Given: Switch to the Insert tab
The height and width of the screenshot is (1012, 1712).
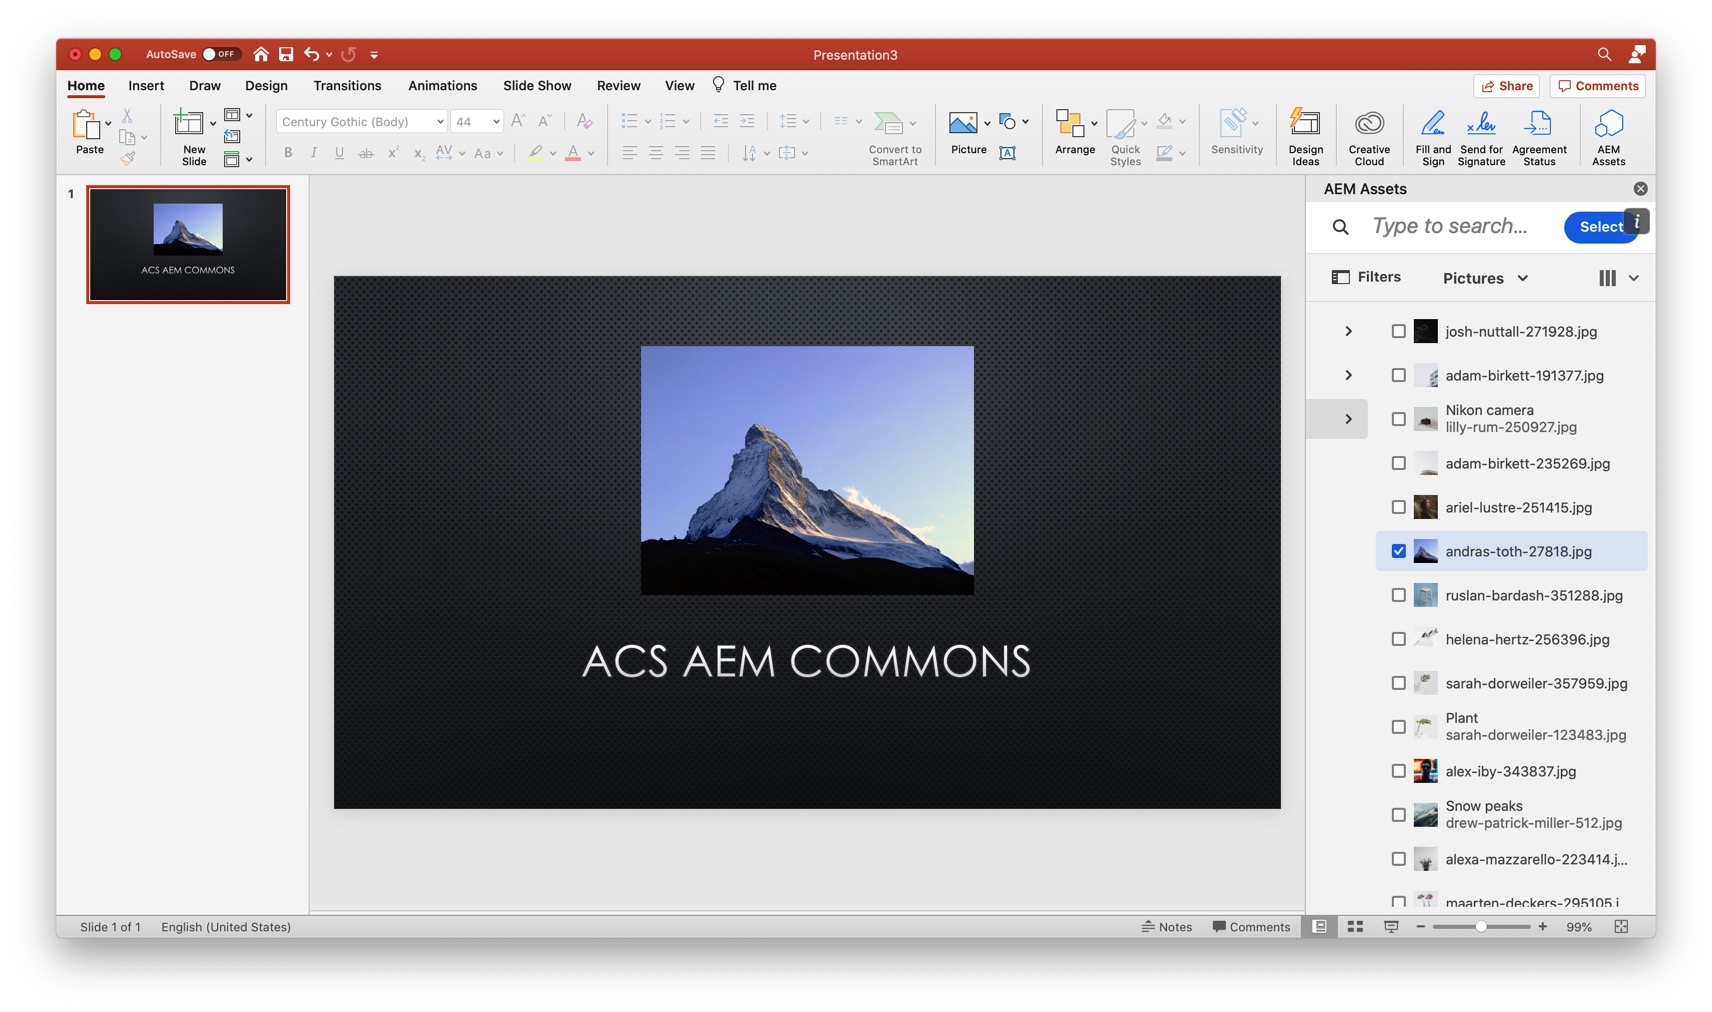Looking at the screenshot, I should tap(146, 85).
